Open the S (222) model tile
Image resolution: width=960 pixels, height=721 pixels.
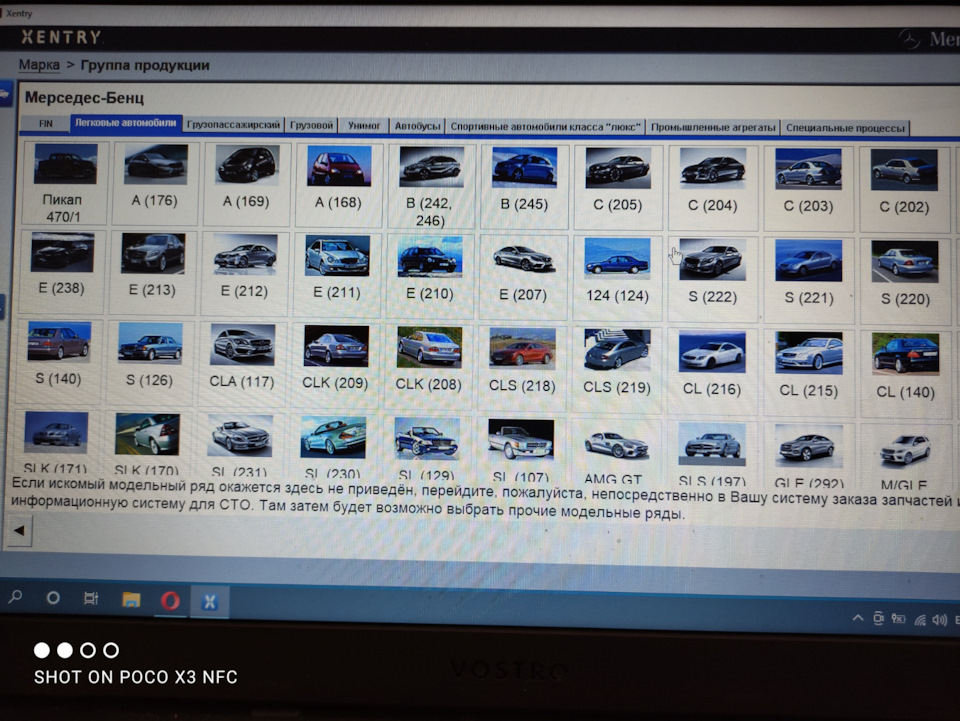[x=712, y=279]
